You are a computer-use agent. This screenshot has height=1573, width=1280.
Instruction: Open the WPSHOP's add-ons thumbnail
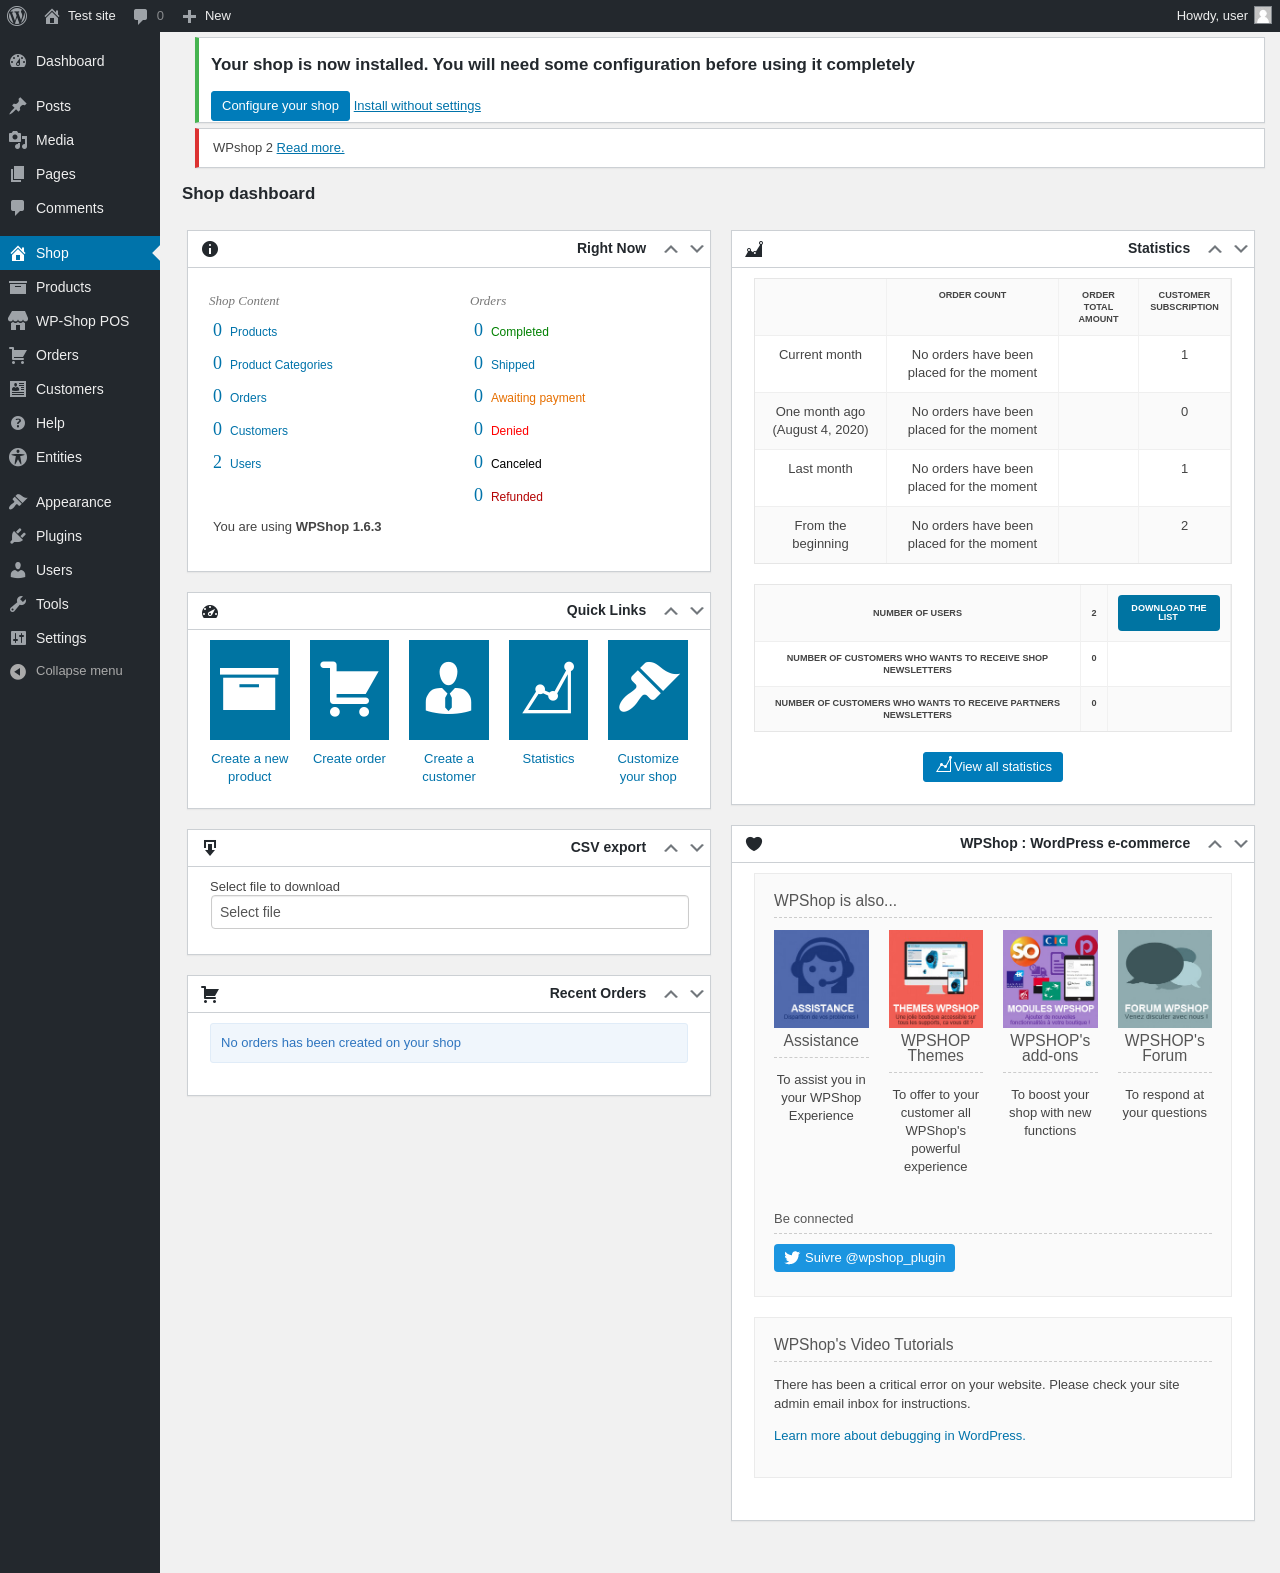click(x=1050, y=979)
